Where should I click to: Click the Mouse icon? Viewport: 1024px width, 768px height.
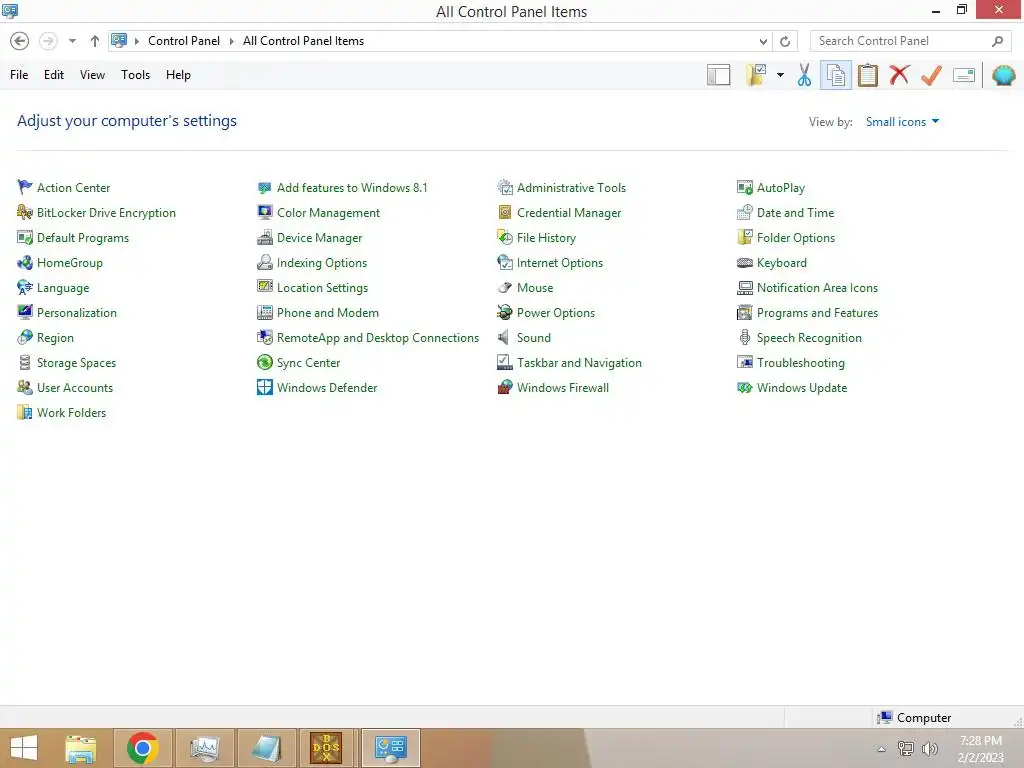coord(505,288)
